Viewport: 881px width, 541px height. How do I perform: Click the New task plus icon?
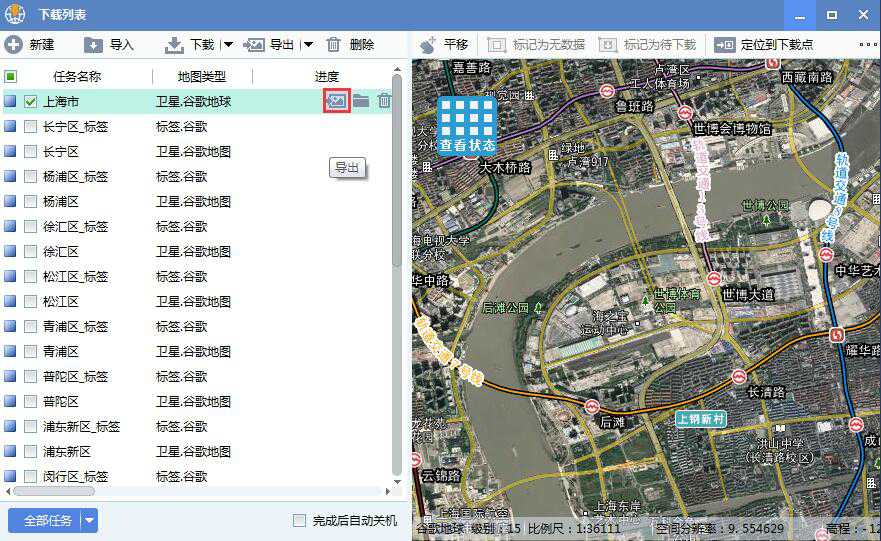[13, 44]
